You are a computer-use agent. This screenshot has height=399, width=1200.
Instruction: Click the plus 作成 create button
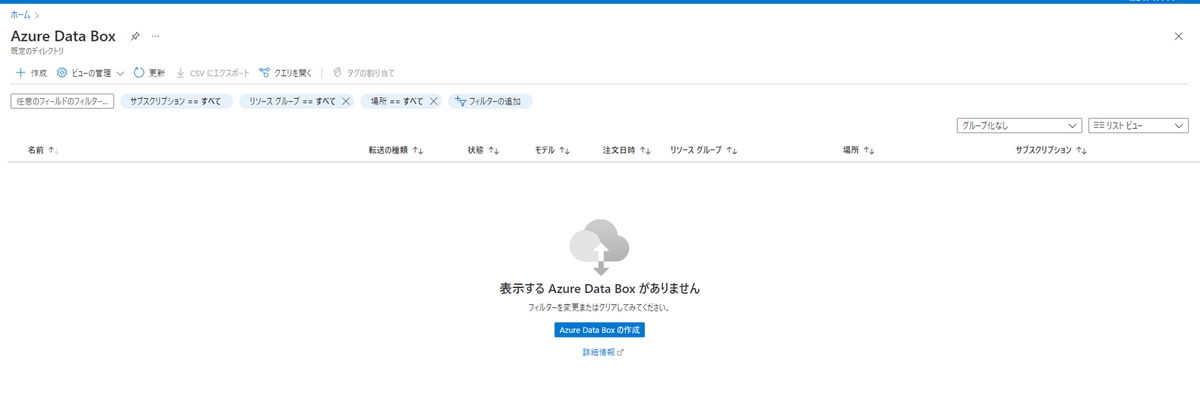[x=31, y=73]
